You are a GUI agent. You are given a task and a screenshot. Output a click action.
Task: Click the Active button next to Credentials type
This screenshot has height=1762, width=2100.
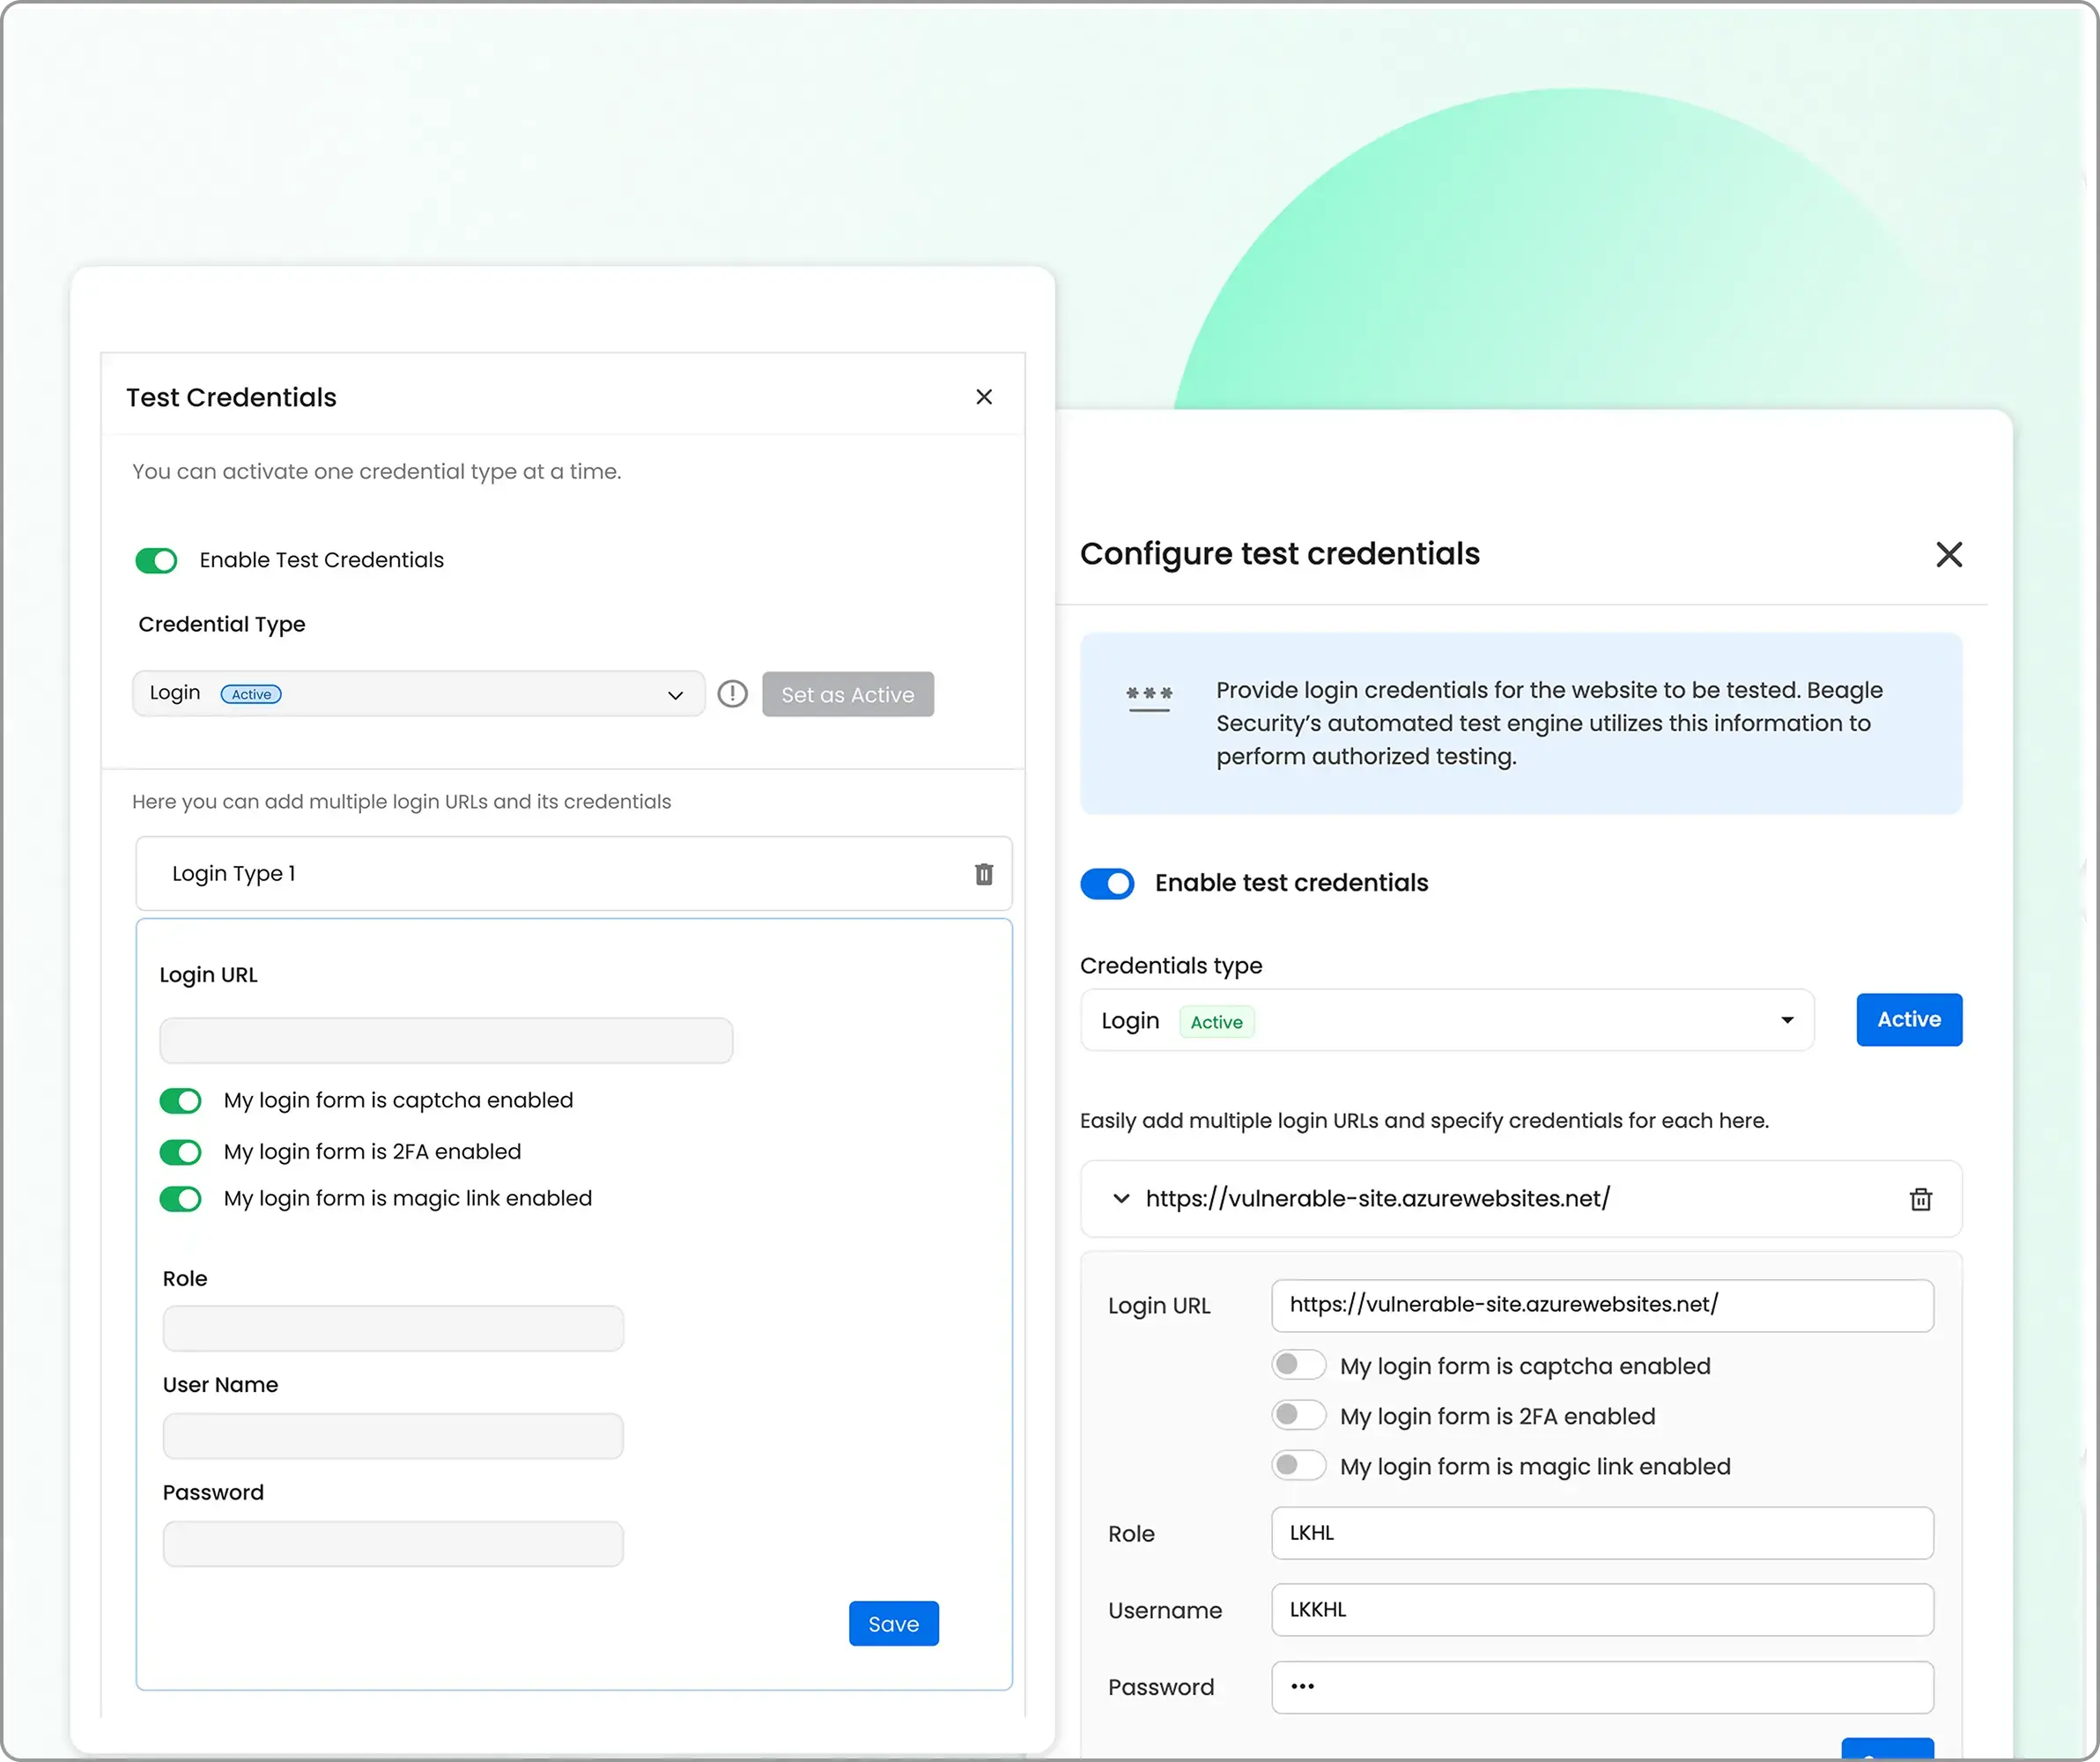point(1908,1019)
